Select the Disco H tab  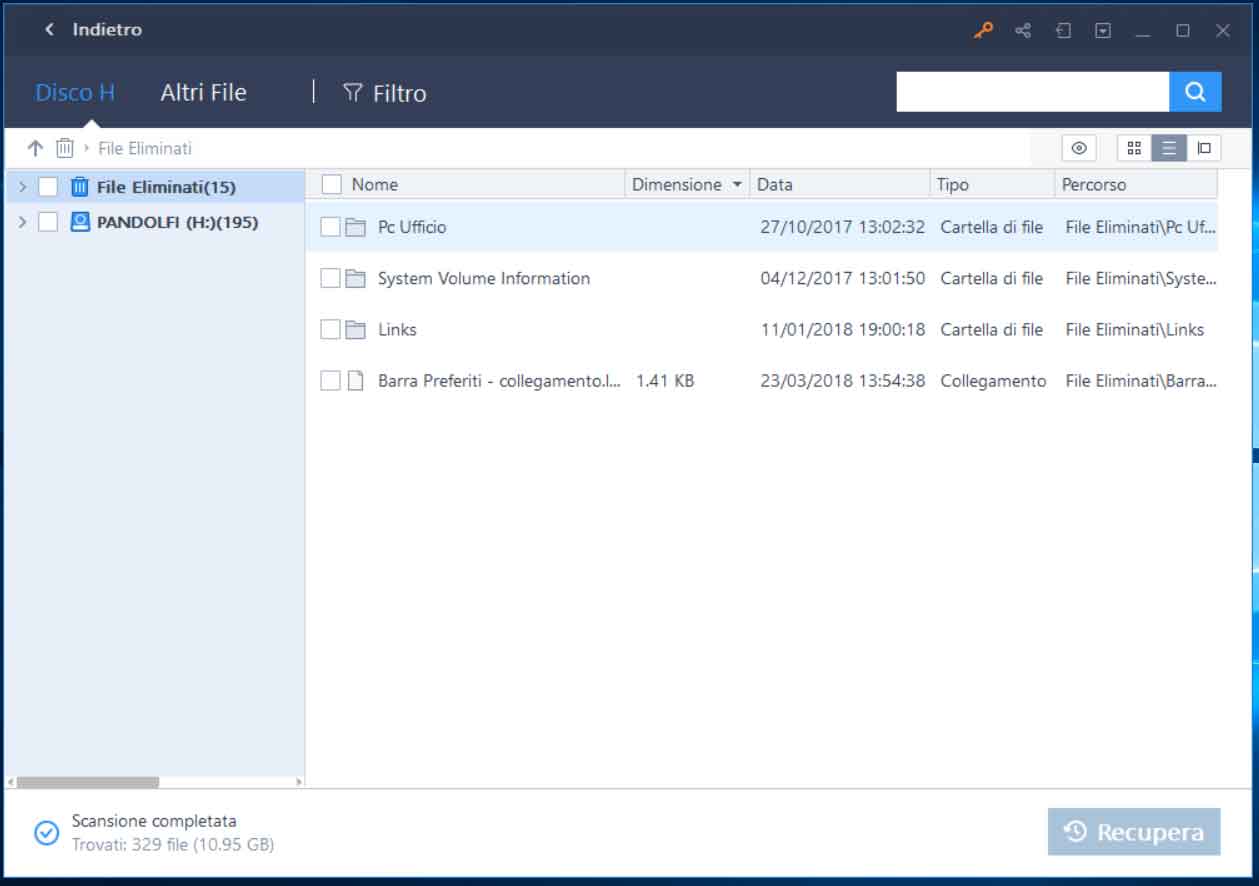coord(75,92)
